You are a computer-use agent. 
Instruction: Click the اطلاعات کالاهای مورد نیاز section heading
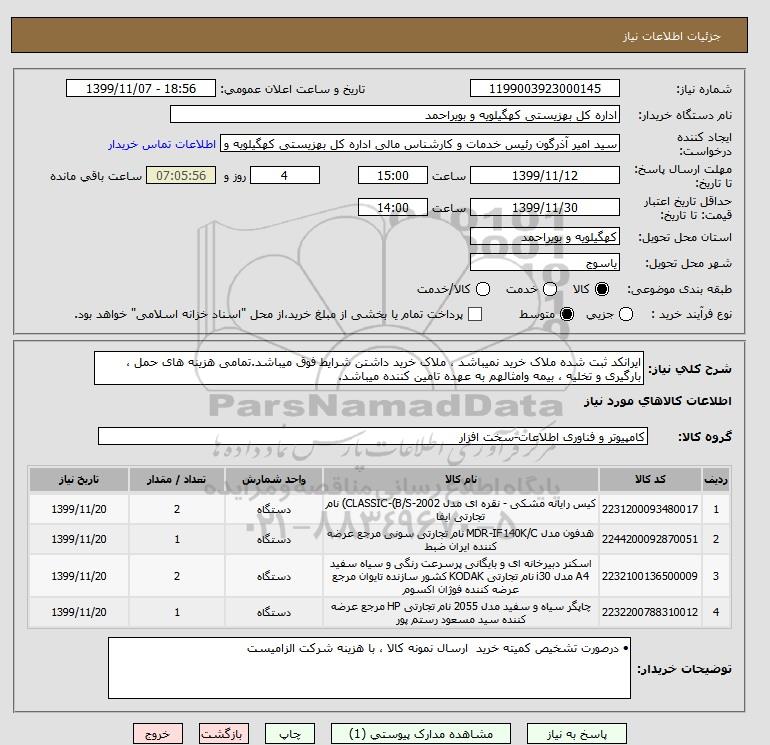click(658, 401)
